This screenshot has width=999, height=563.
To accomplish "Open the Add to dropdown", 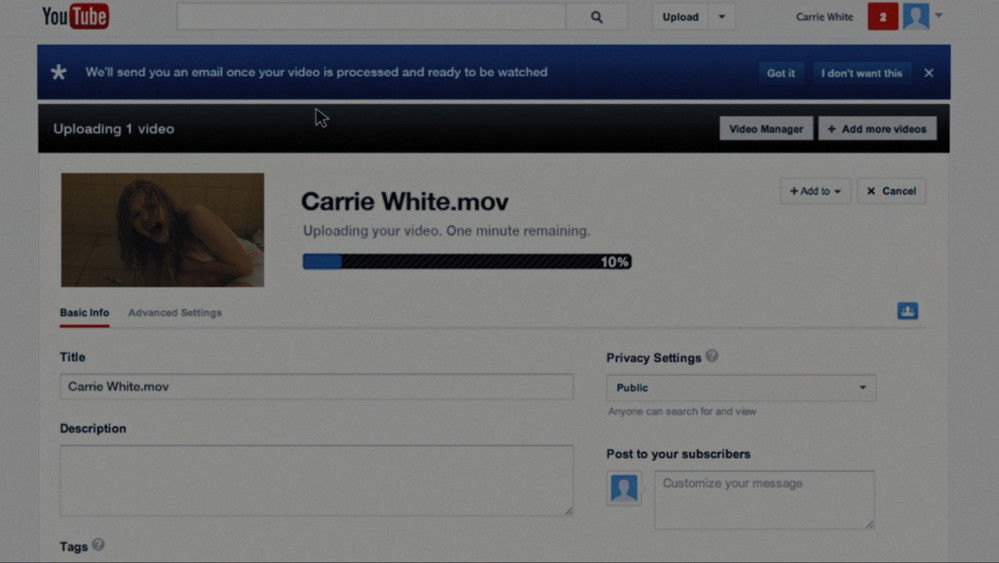I will [815, 191].
